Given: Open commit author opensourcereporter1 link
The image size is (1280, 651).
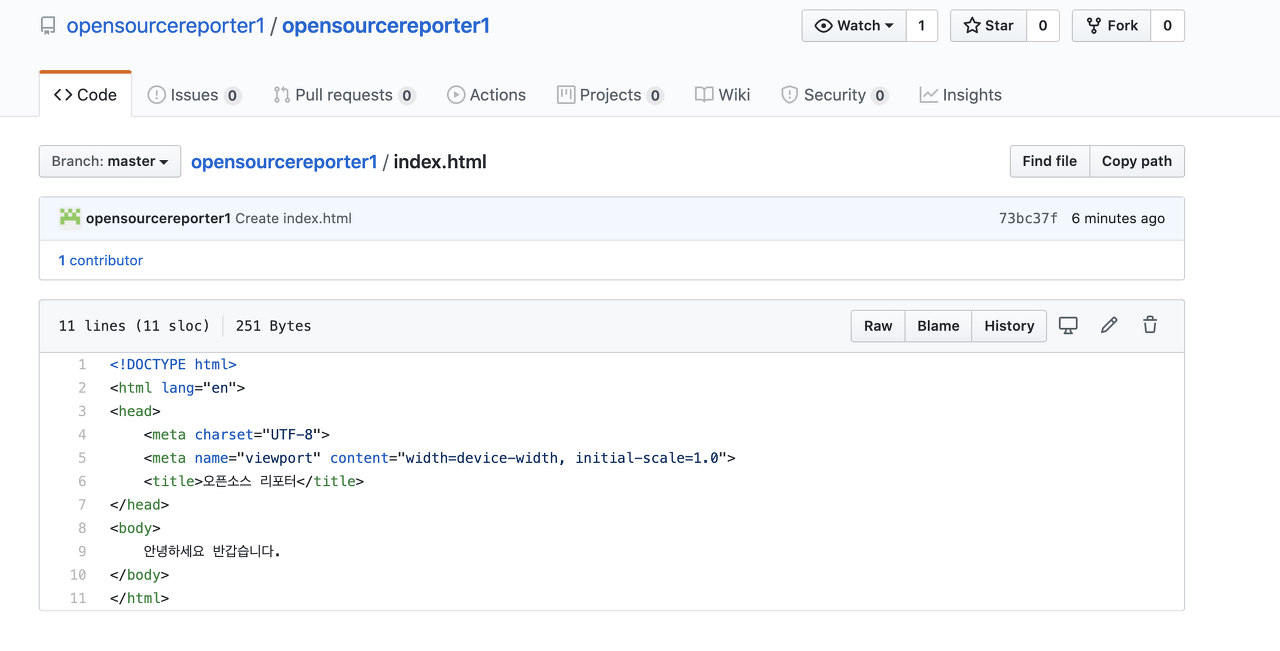Looking at the screenshot, I should (158, 218).
